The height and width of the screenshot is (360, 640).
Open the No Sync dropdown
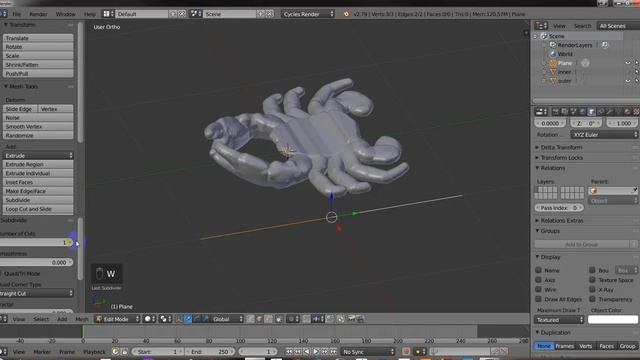pyautogui.click(x=368, y=351)
